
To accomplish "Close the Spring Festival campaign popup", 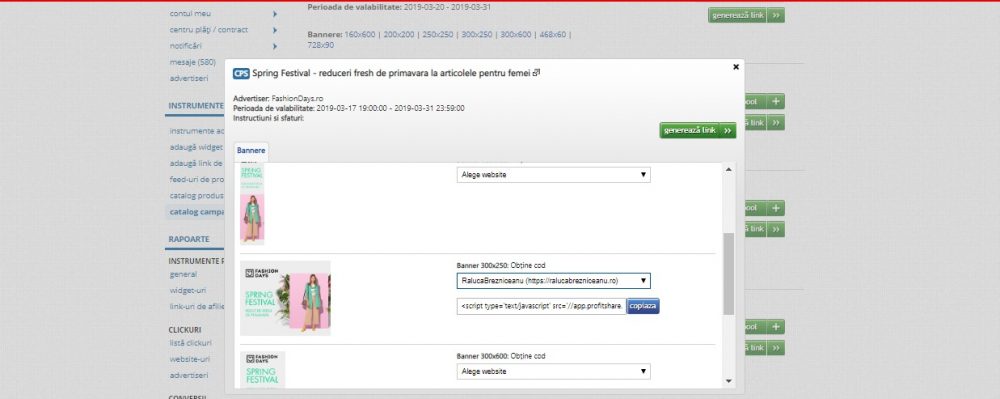I will pyautogui.click(x=736, y=66).
